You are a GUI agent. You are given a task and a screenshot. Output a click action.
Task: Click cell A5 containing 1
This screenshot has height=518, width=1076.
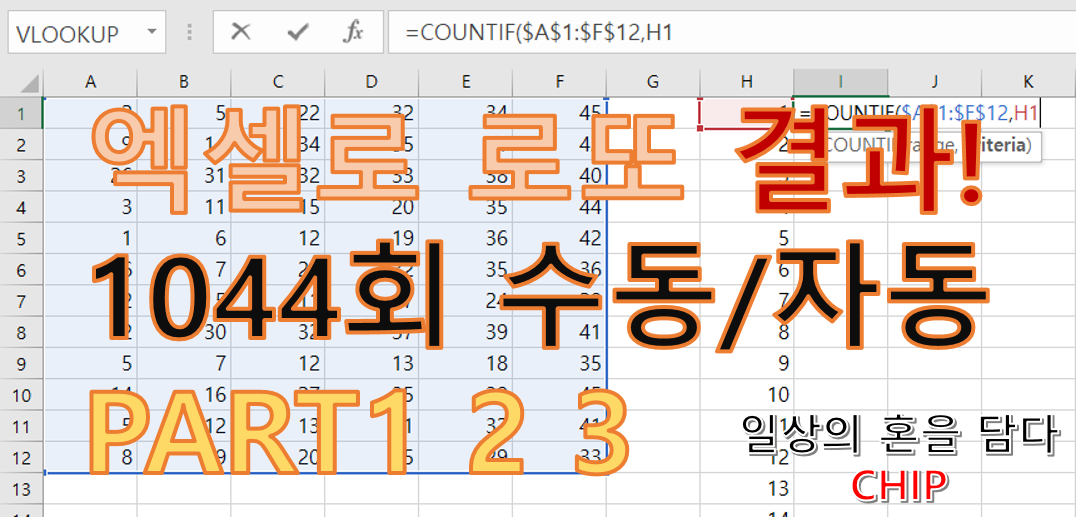90,239
